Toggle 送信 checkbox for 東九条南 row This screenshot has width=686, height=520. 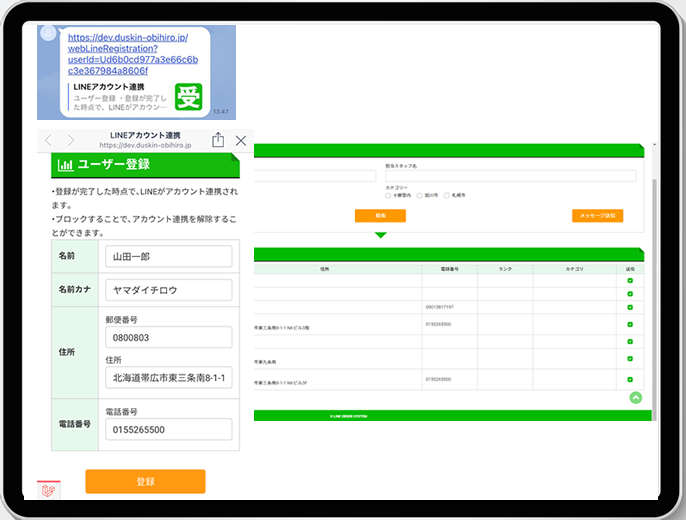[630, 359]
